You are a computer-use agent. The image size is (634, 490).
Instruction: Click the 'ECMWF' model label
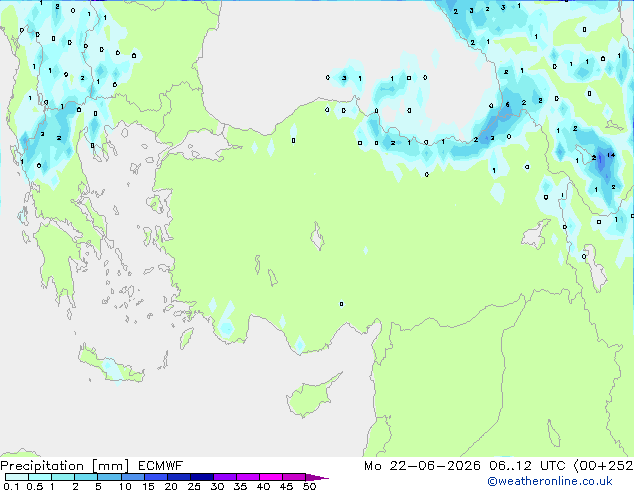[161, 466]
